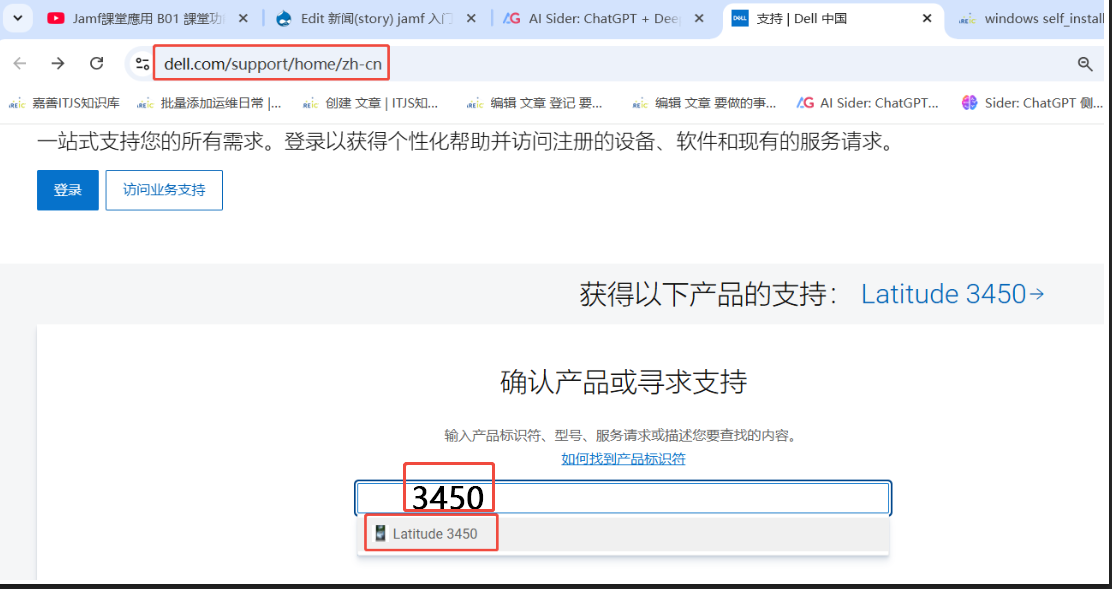Click the 访问业务支持 button
The height and width of the screenshot is (589, 1112).
(164, 190)
